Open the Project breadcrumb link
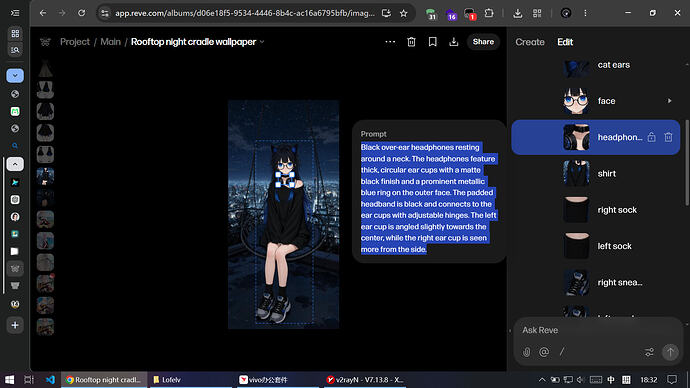This screenshot has width=690, height=388. 75,42
